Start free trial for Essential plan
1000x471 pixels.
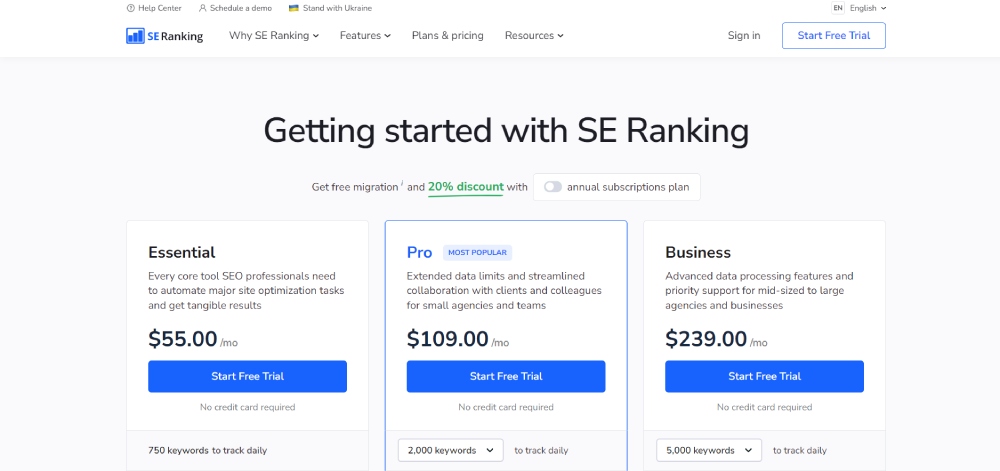pyautogui.click(x=247, y=376)
